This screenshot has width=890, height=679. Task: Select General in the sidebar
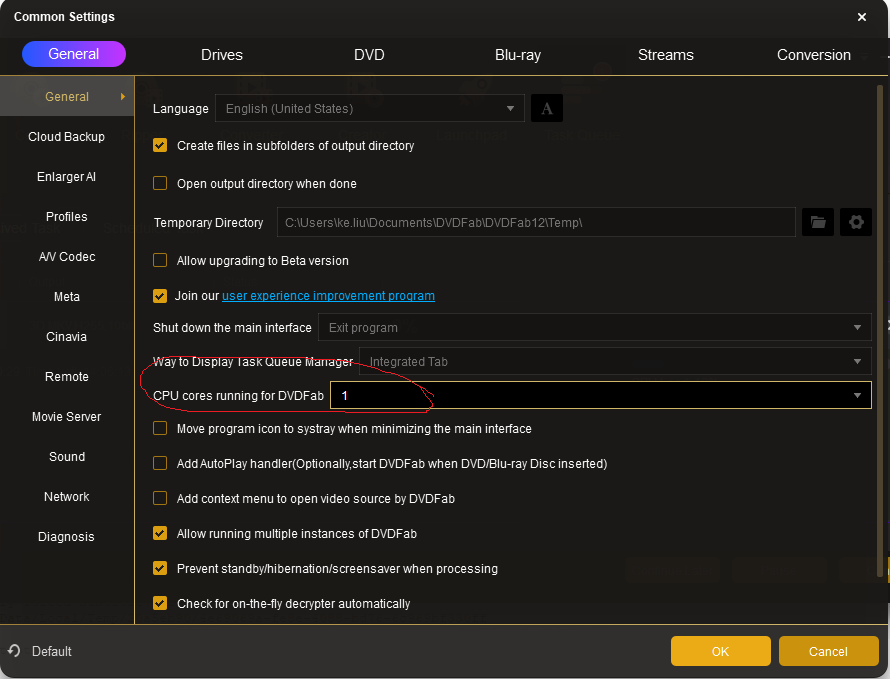click(67, 97)
